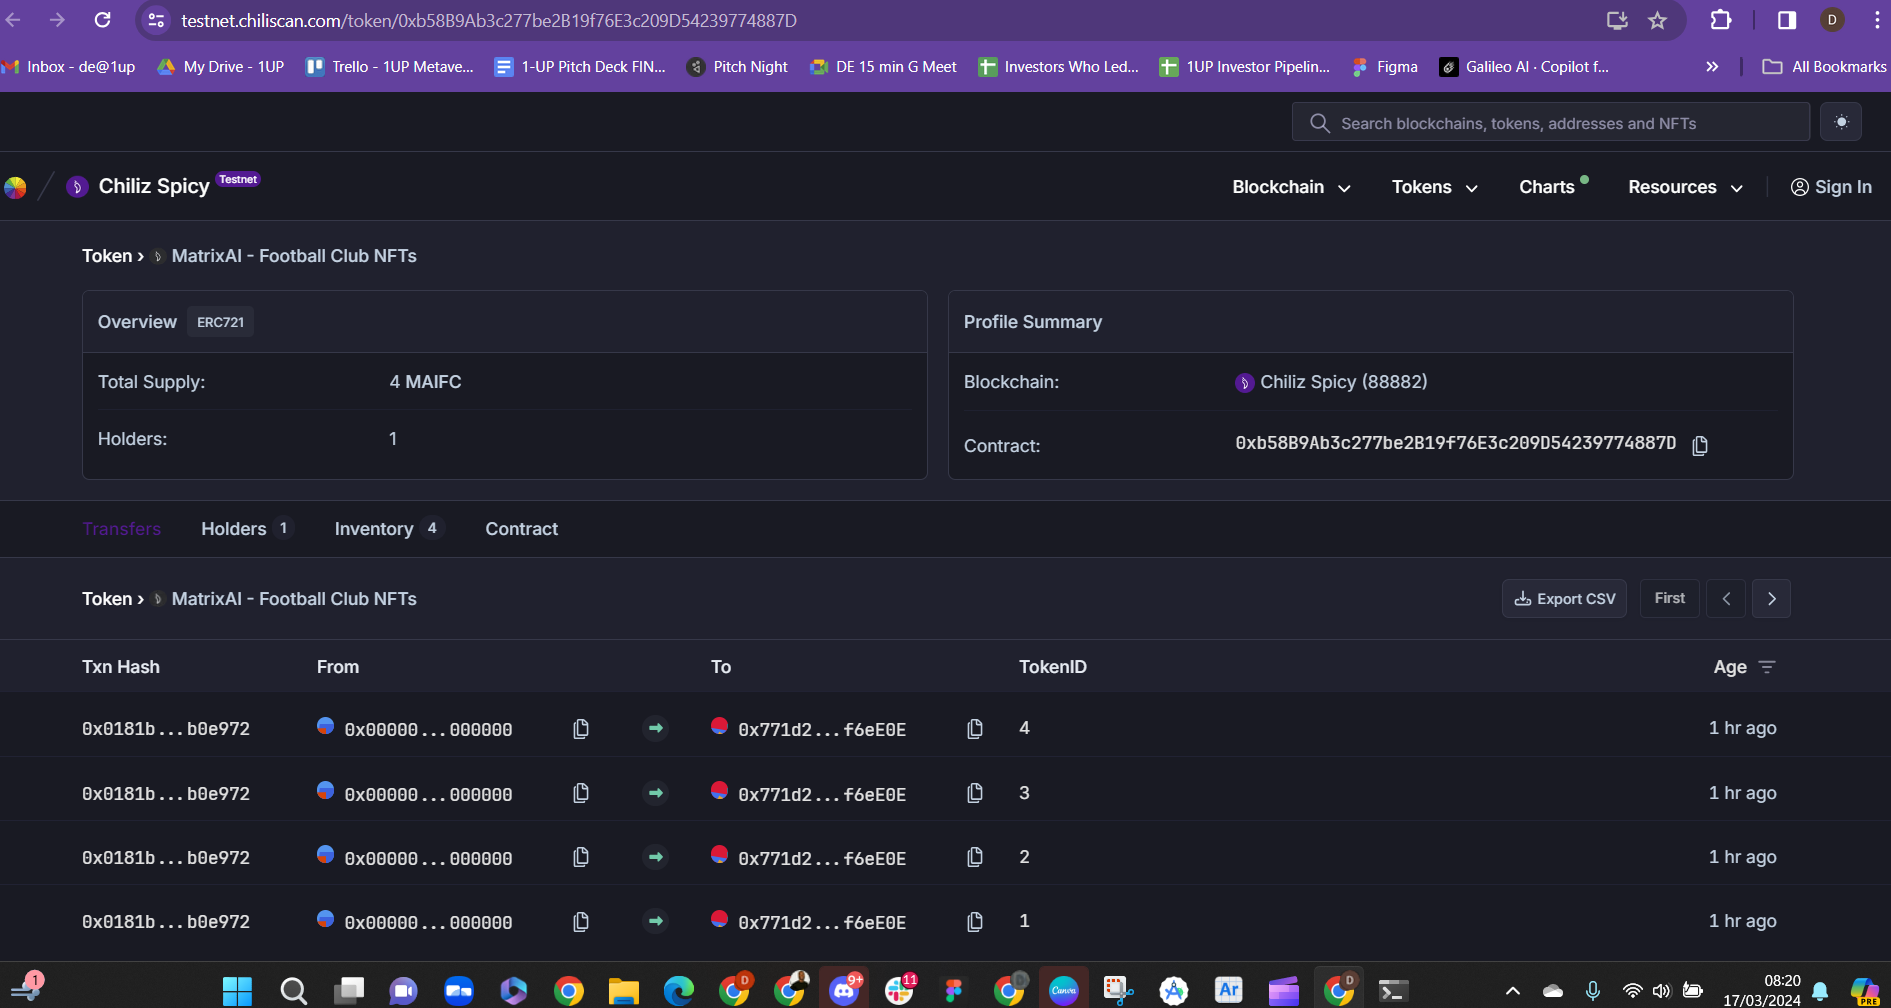Open Pitch Night bookmark

[737, 67]
